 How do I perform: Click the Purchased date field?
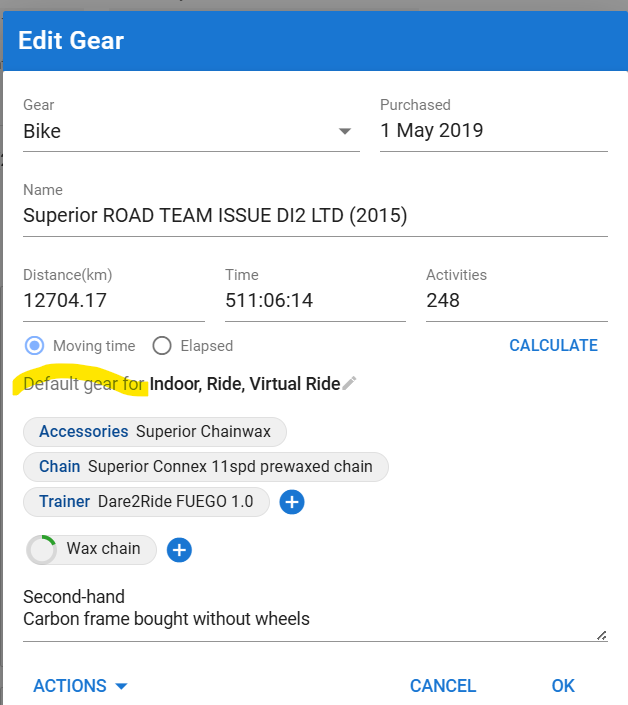point(494,131)
